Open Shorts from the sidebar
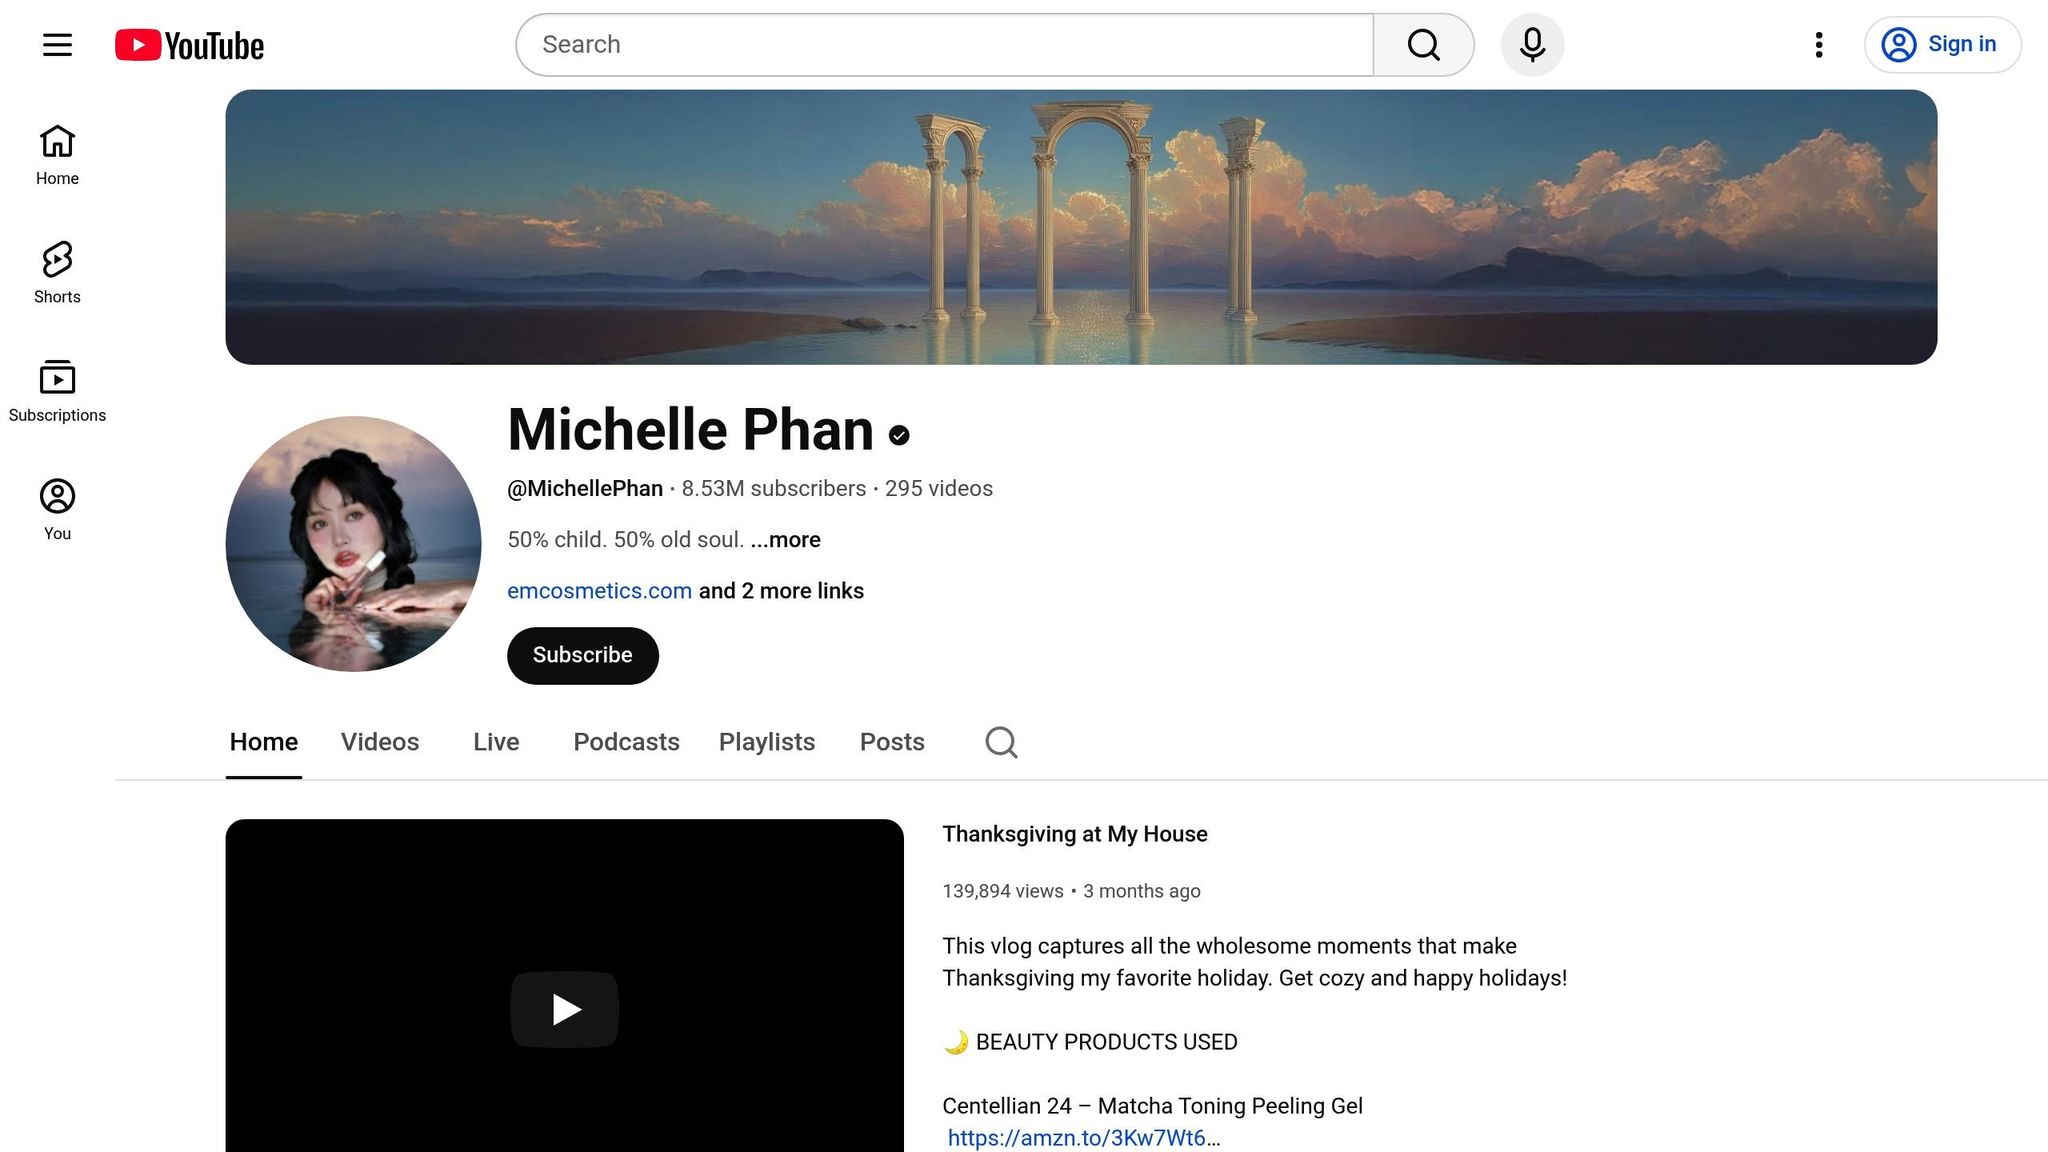This screenshot has height=1152, width=2048. (57, 271)
